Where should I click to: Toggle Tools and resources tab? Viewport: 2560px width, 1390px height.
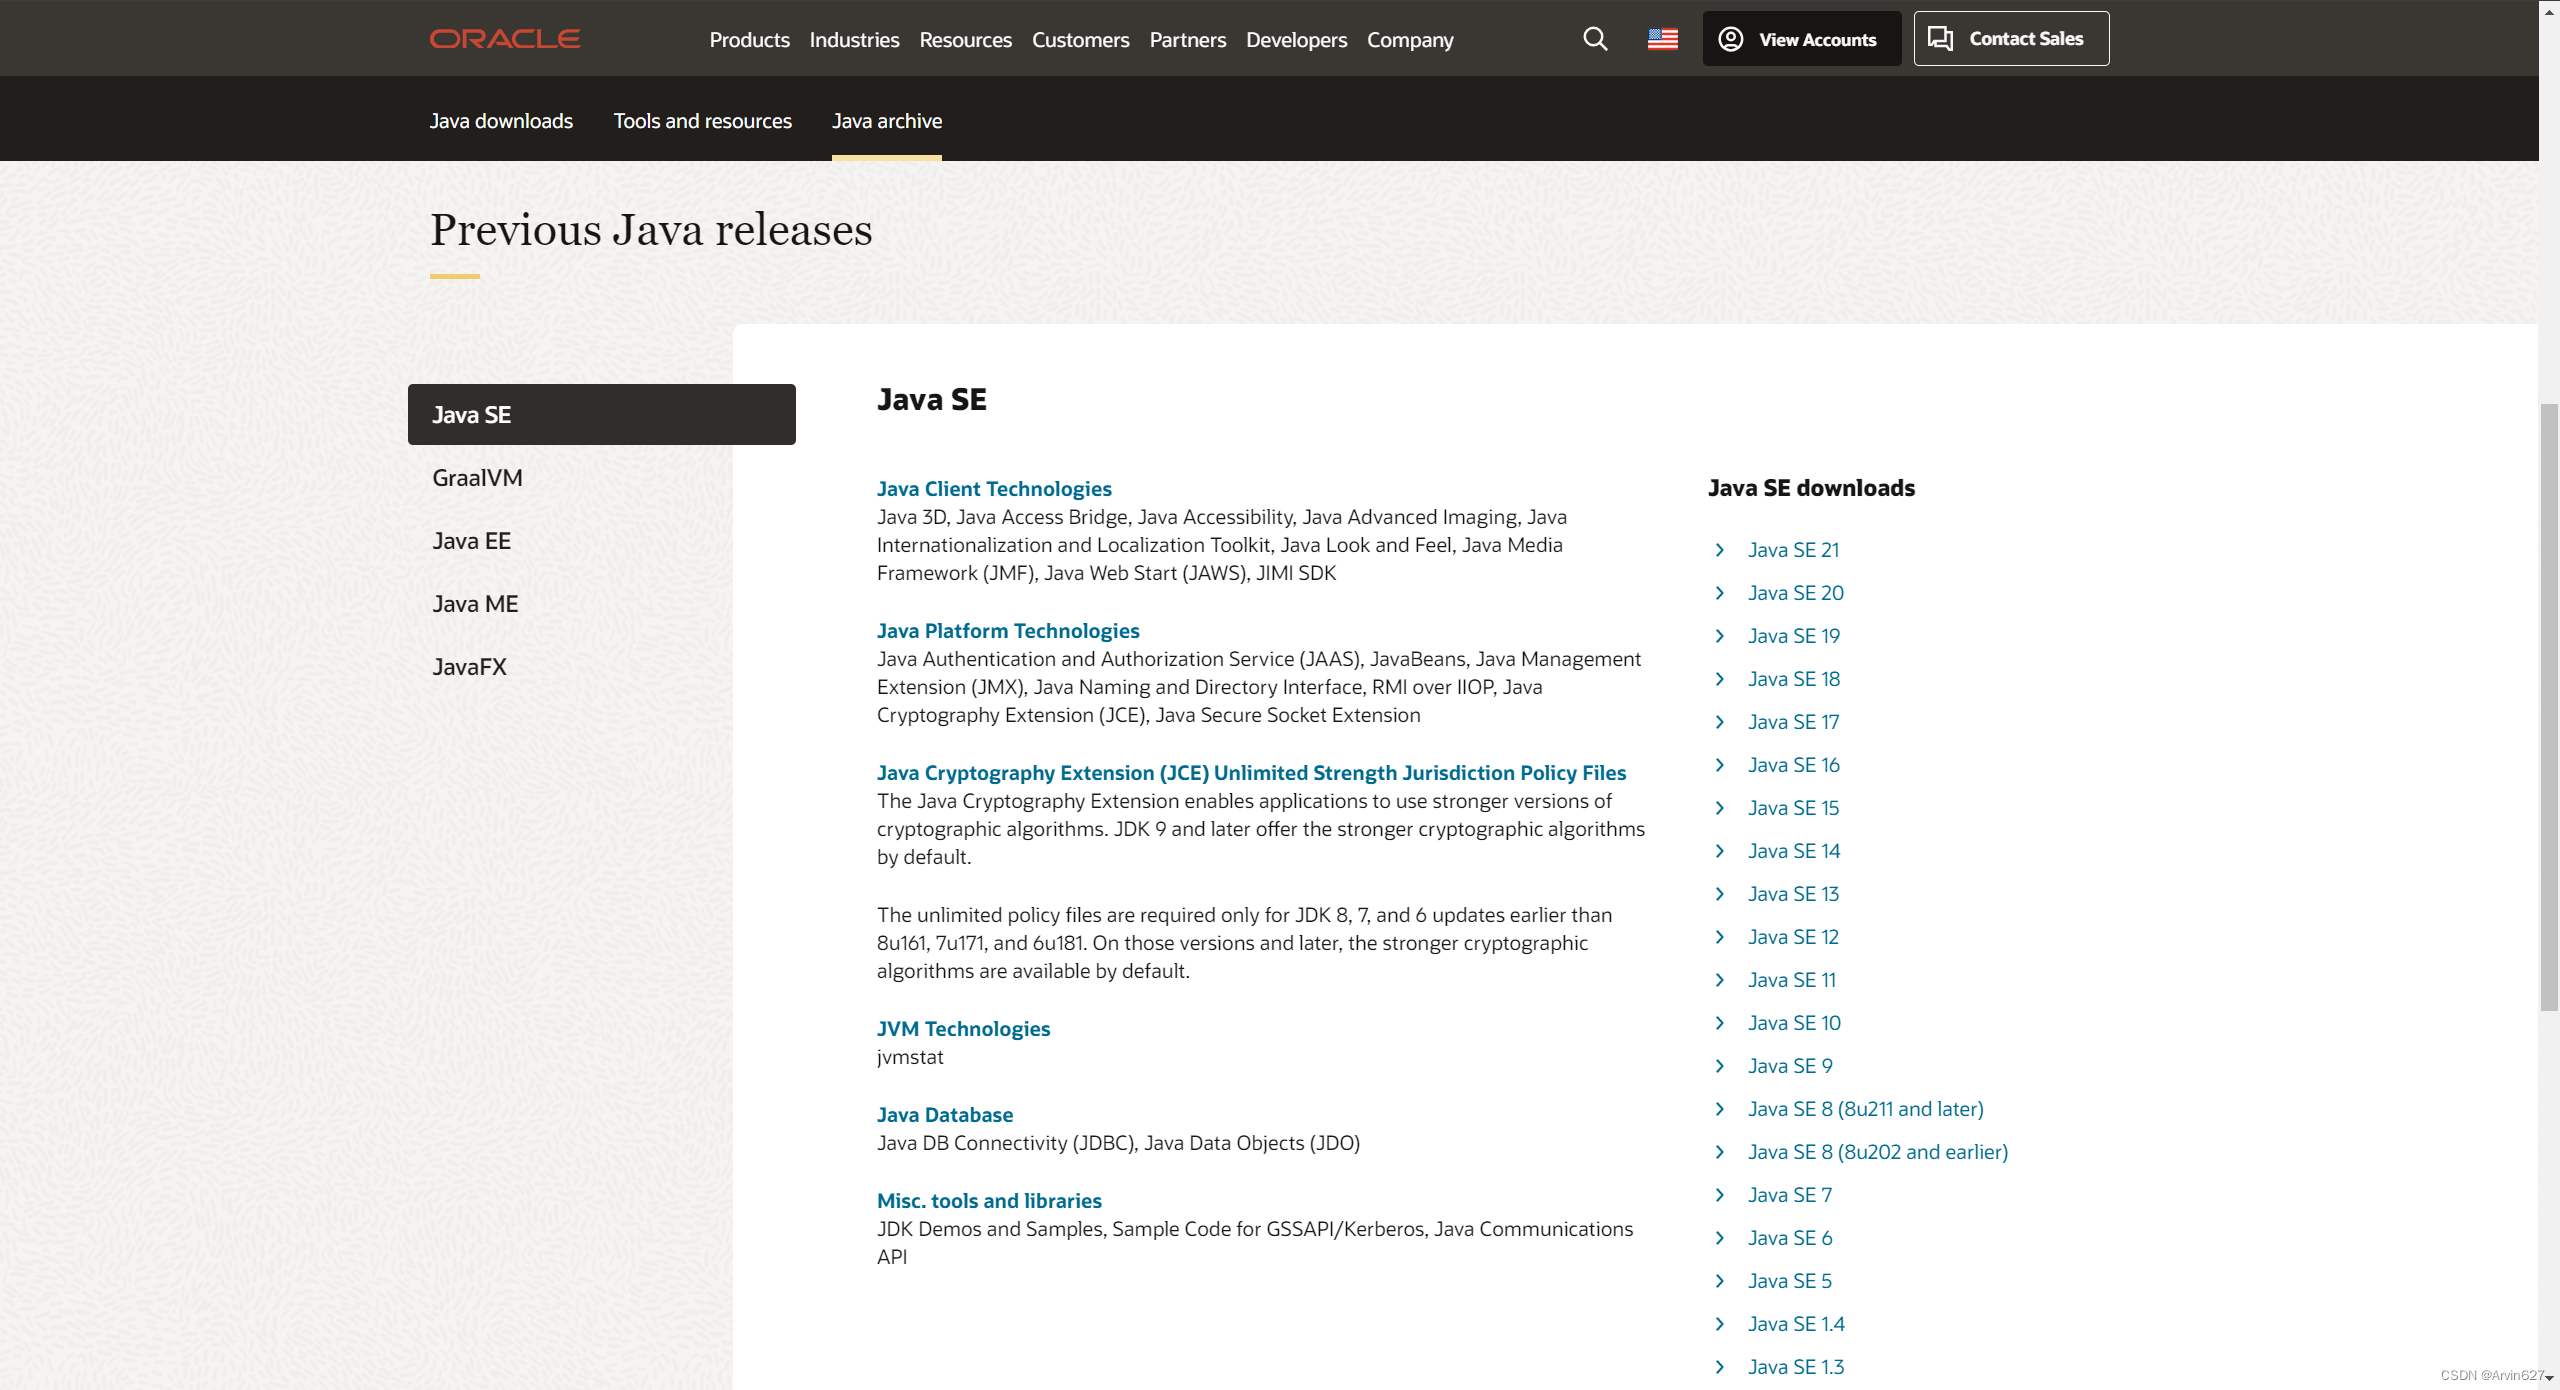[x=702, y=120]
